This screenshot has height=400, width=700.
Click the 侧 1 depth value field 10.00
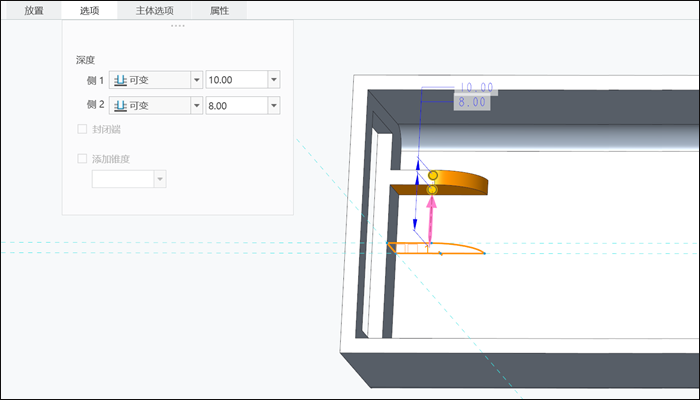[x=237, y=80]
